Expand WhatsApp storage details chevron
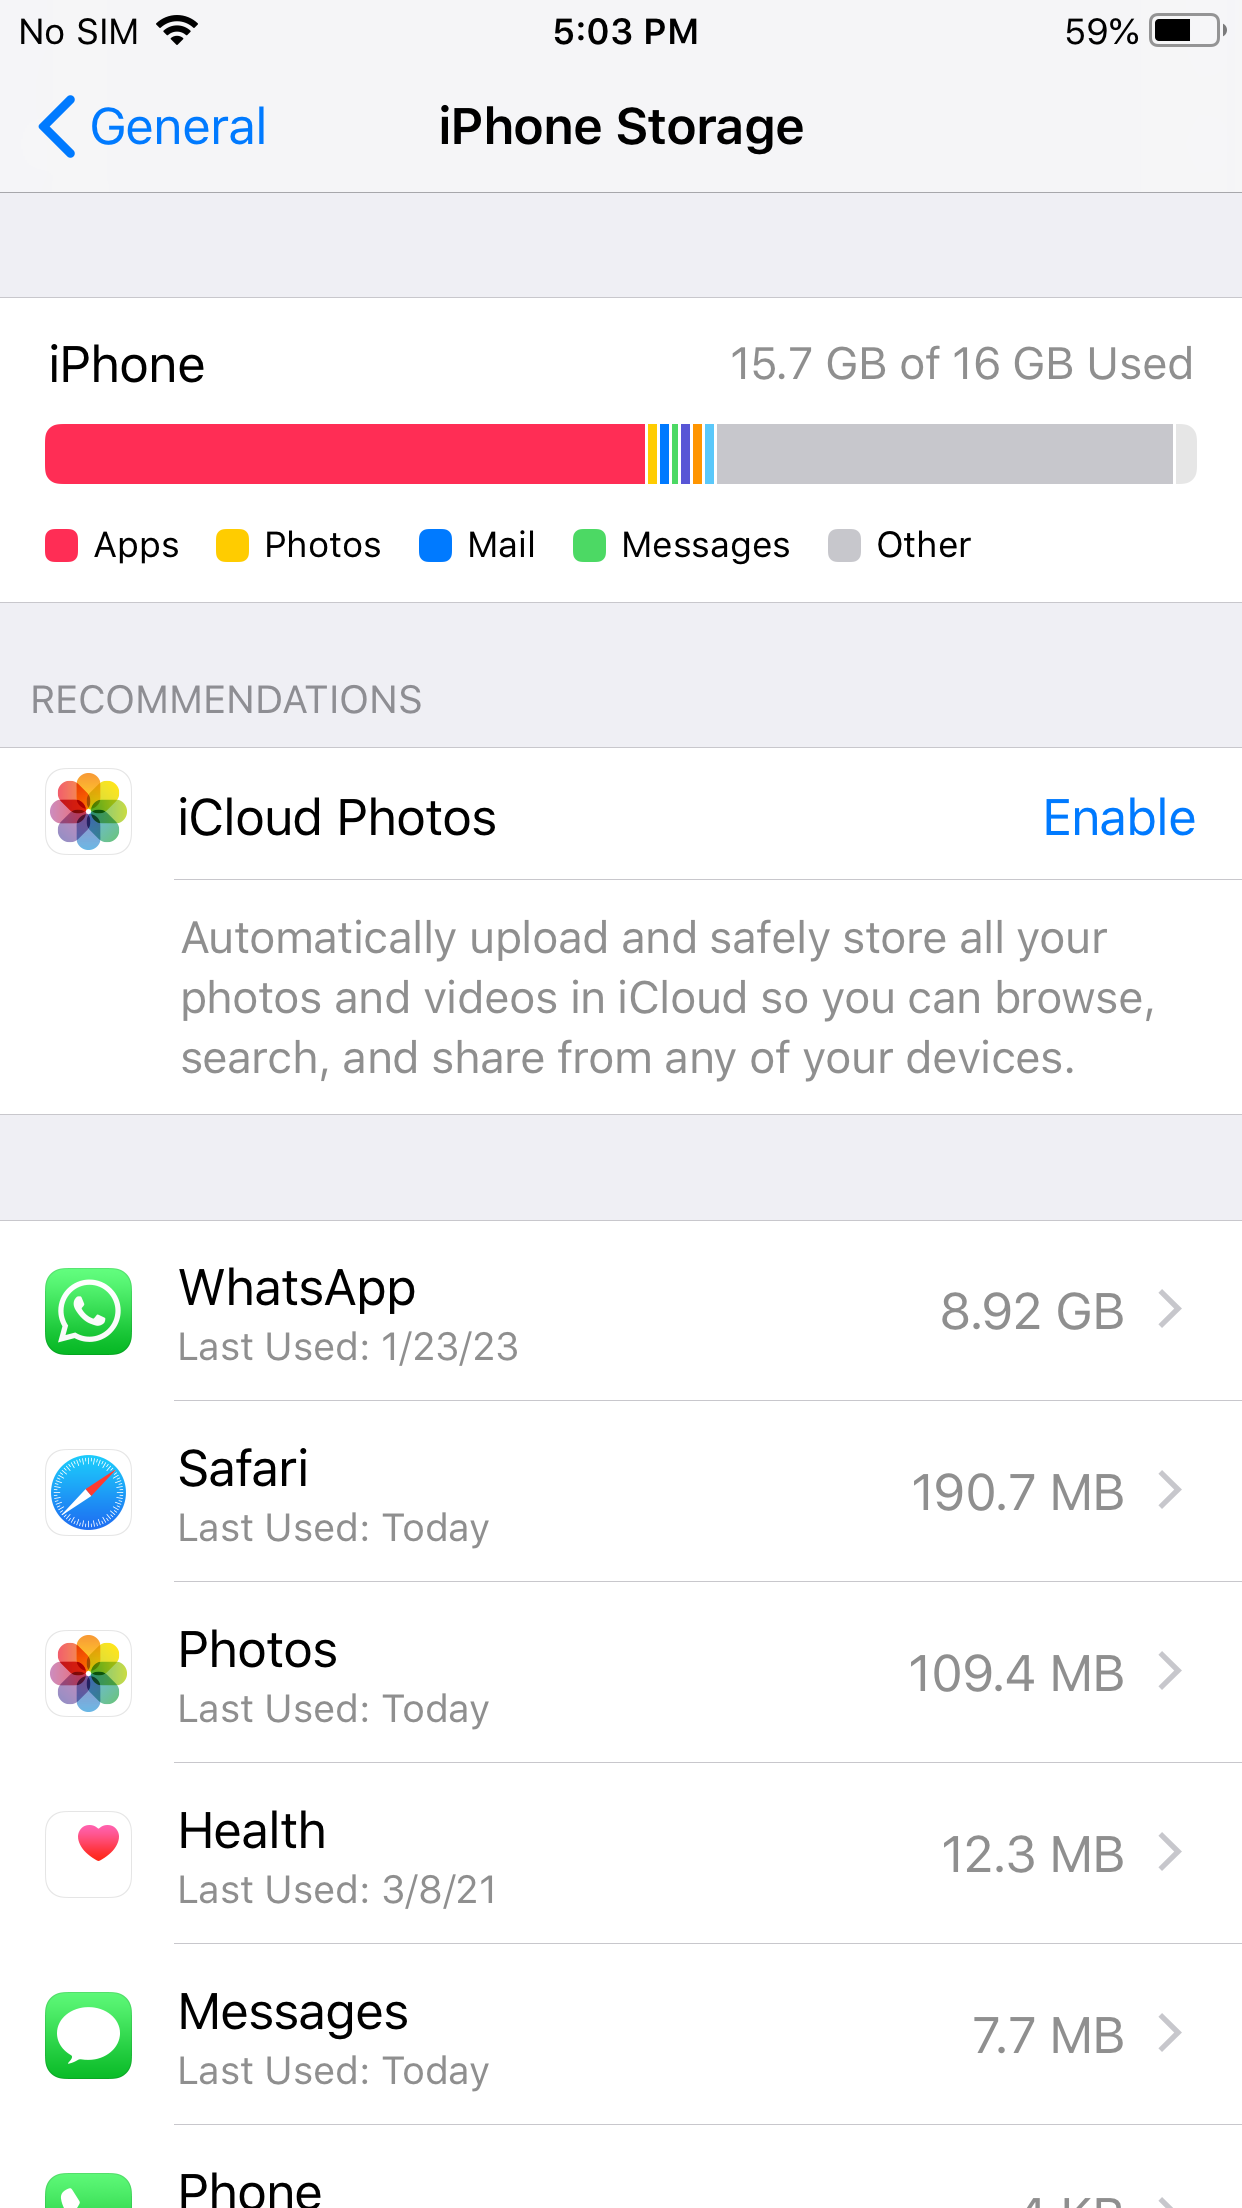The image size is (1242, 2208). click(1170, 1309)
